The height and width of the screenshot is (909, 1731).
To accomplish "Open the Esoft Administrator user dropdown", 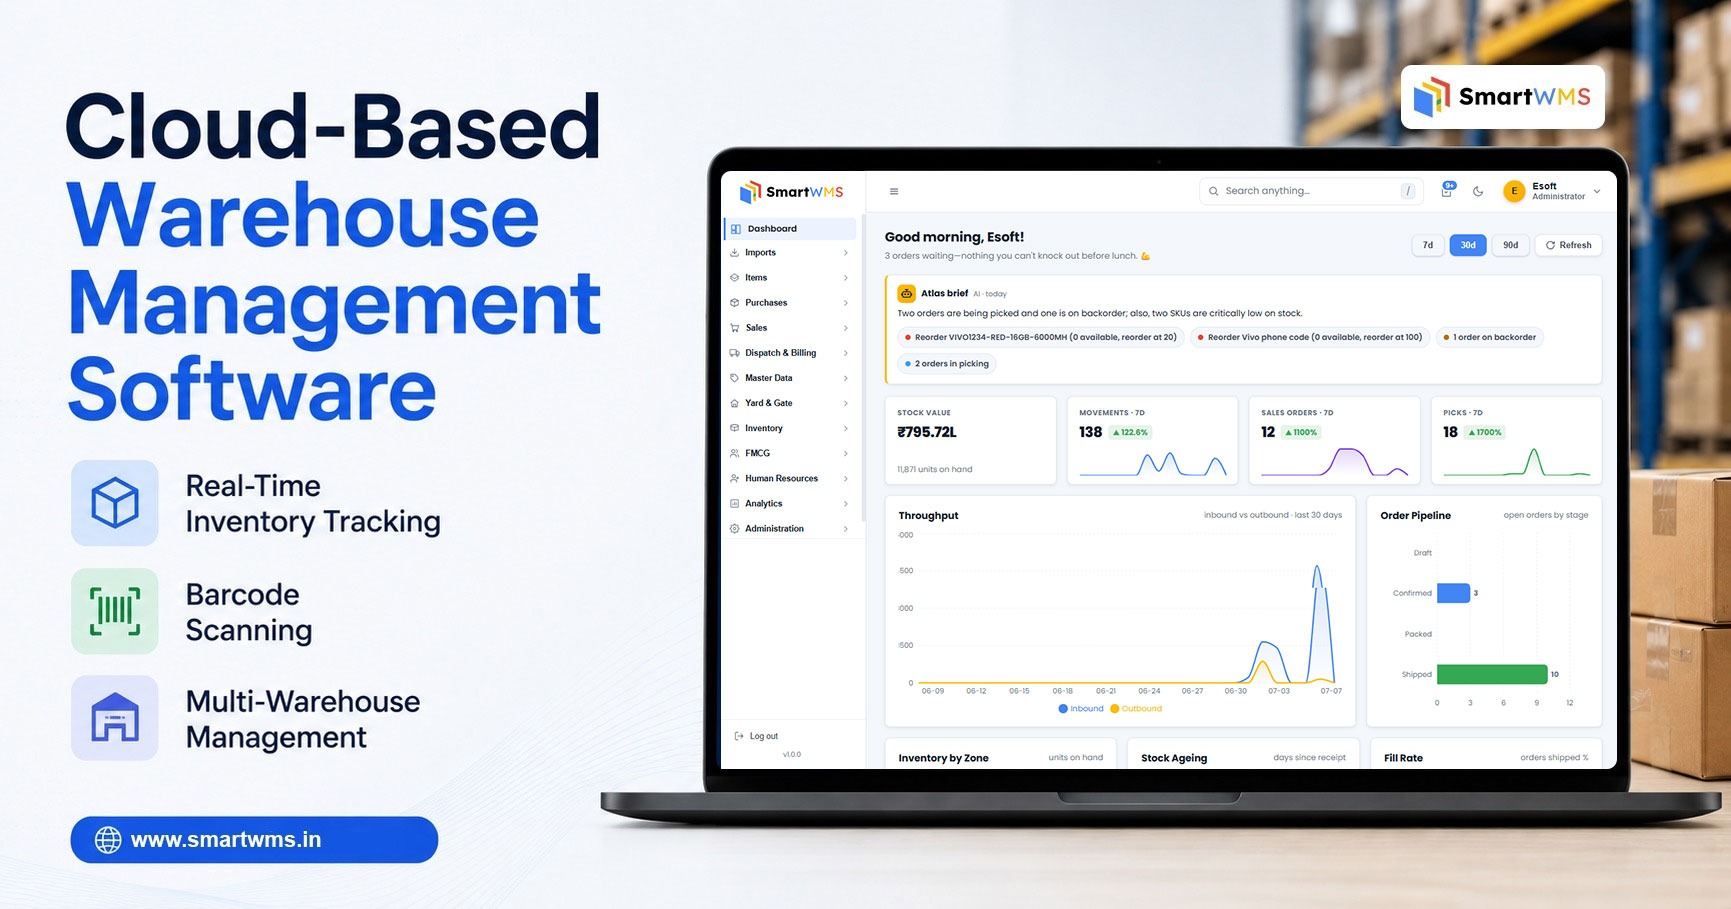I will [x=1552, y=191].
